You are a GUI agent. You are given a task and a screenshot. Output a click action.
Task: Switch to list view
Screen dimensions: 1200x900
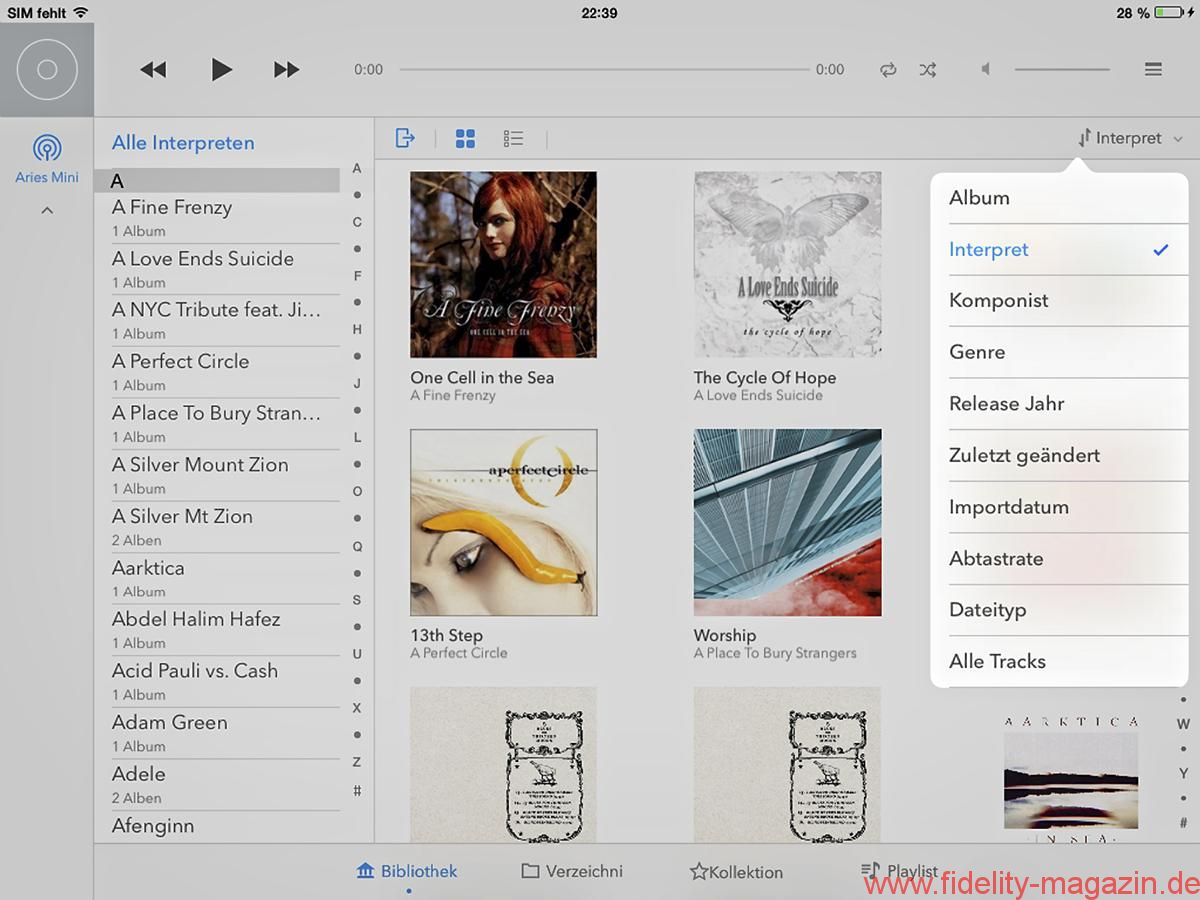coord(513,139)
